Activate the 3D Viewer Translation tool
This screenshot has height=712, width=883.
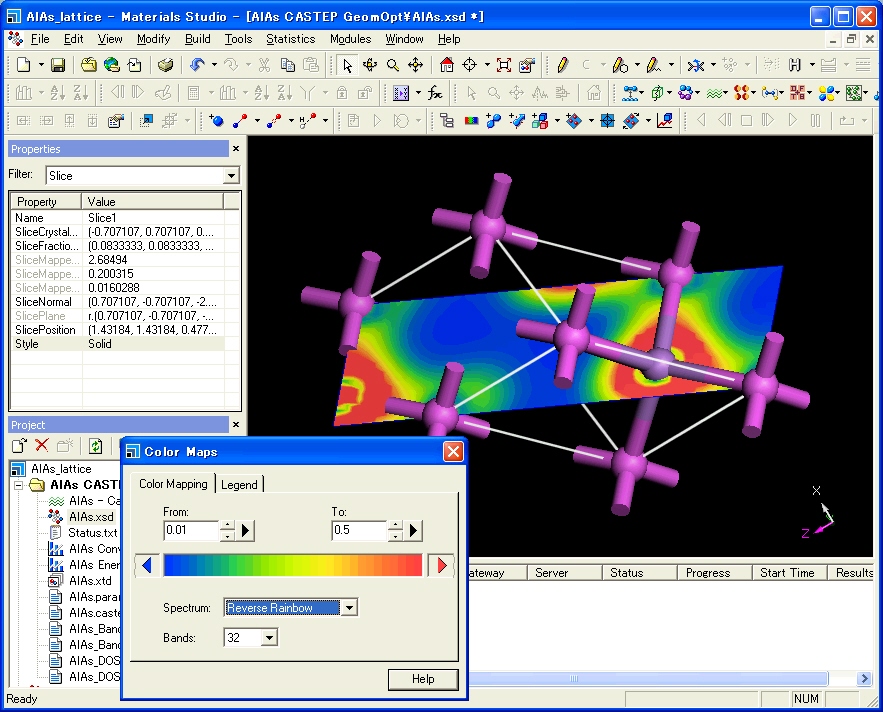coord(416,65)
